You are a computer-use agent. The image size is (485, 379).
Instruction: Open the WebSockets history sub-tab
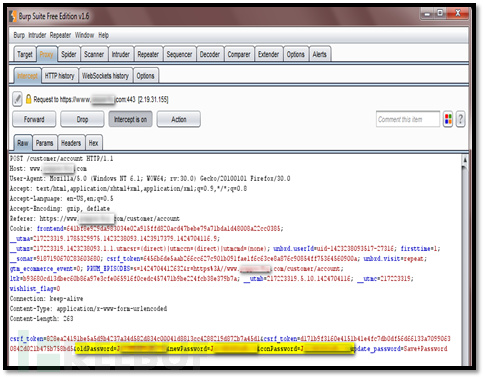coord(105,76)
